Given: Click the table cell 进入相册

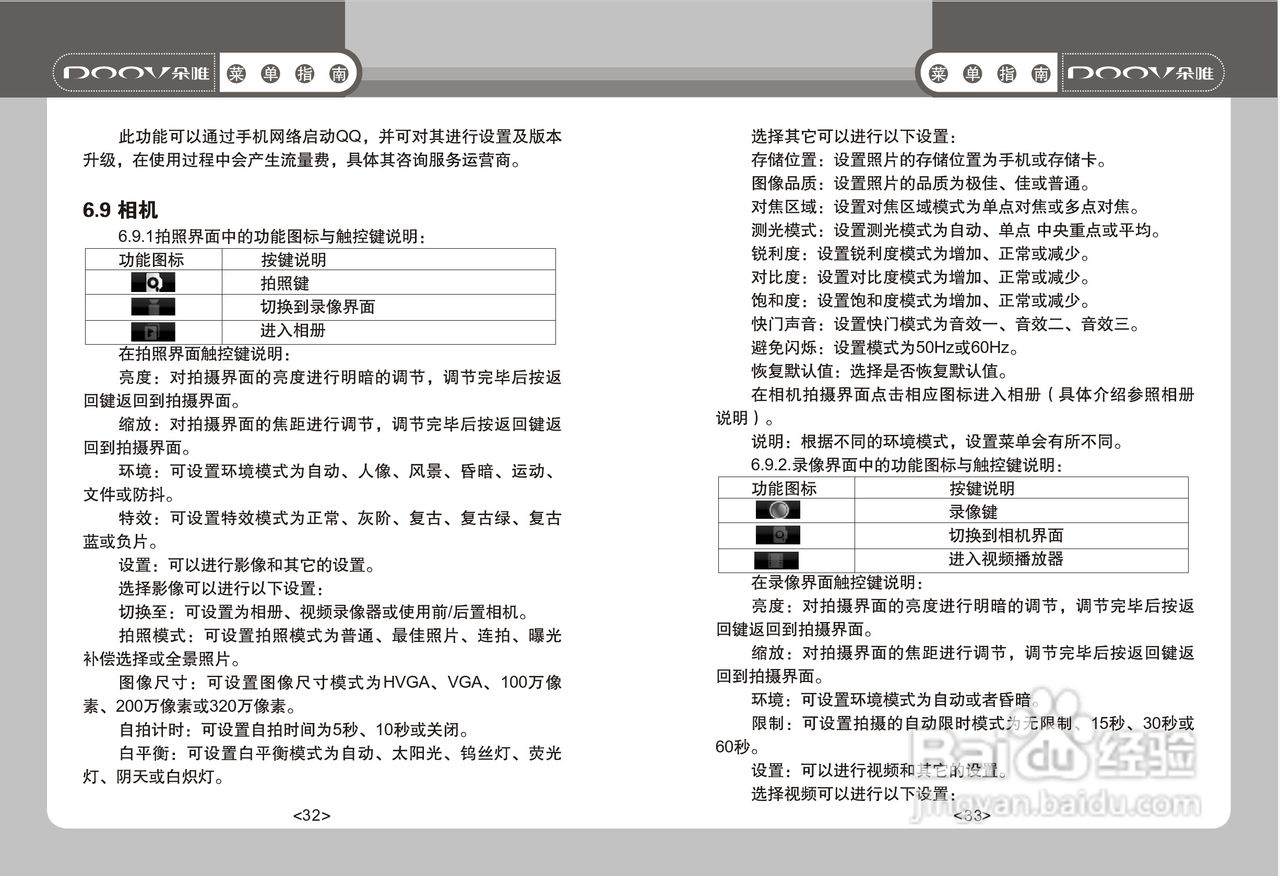Looking at the screenshot, I should (x=293, y=331).
